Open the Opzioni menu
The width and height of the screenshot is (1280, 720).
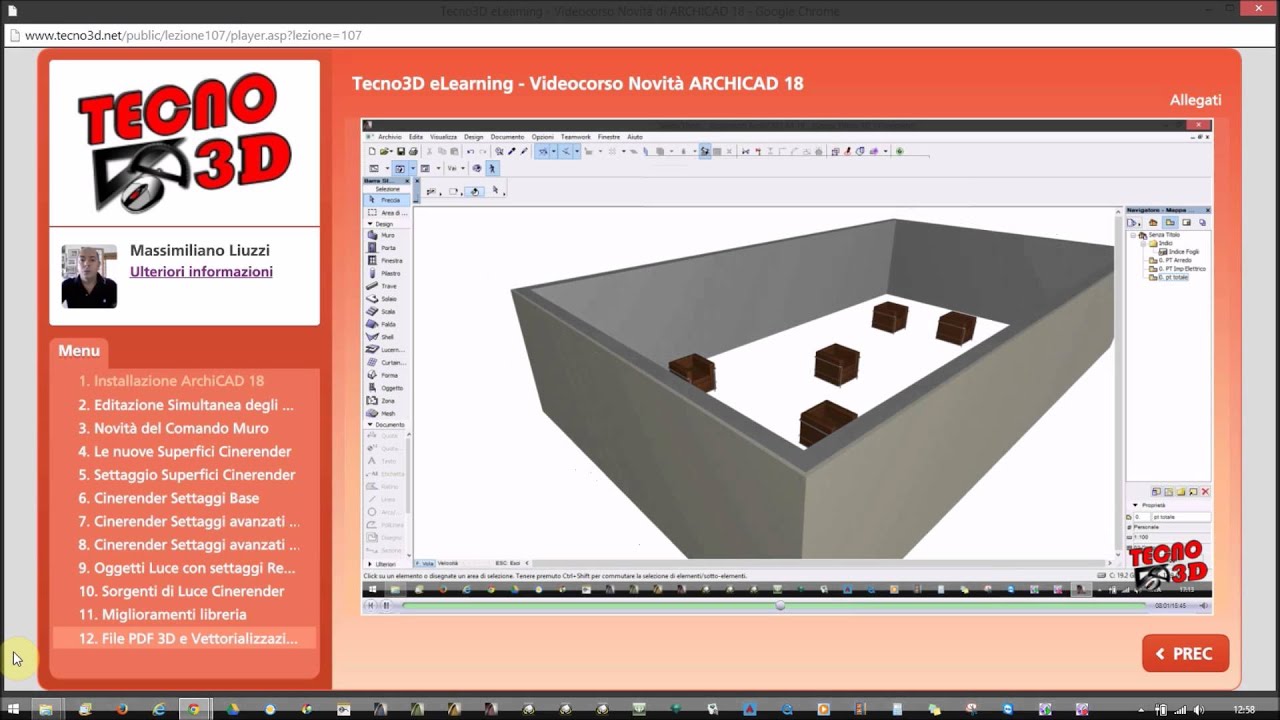542,137
